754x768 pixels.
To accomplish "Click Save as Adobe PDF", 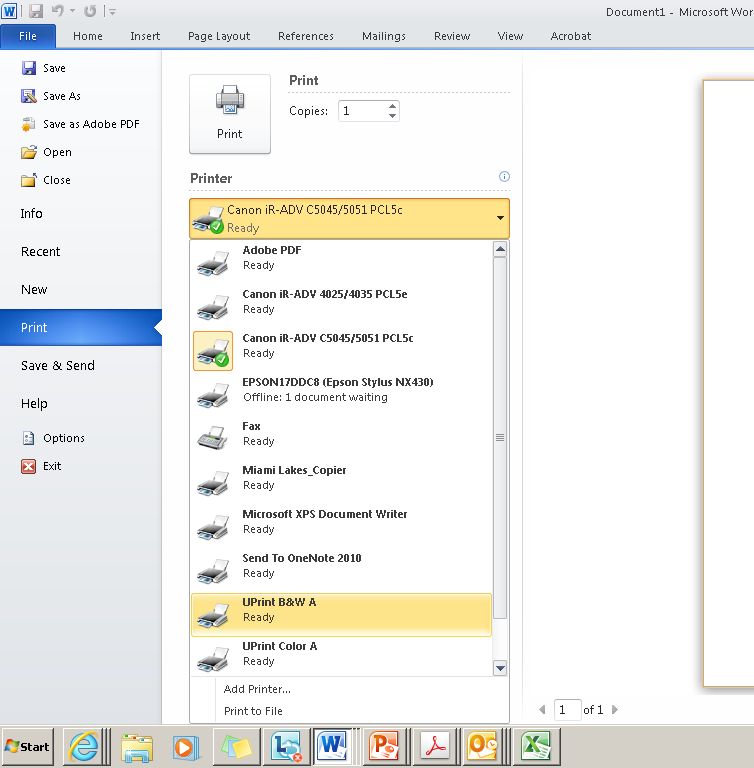I will [x=80, y=124].
